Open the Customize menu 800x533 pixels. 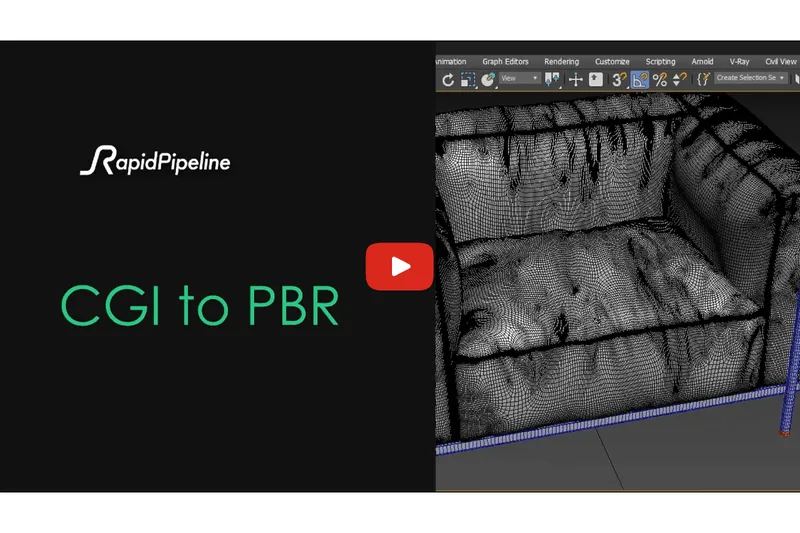coord(612,62)
